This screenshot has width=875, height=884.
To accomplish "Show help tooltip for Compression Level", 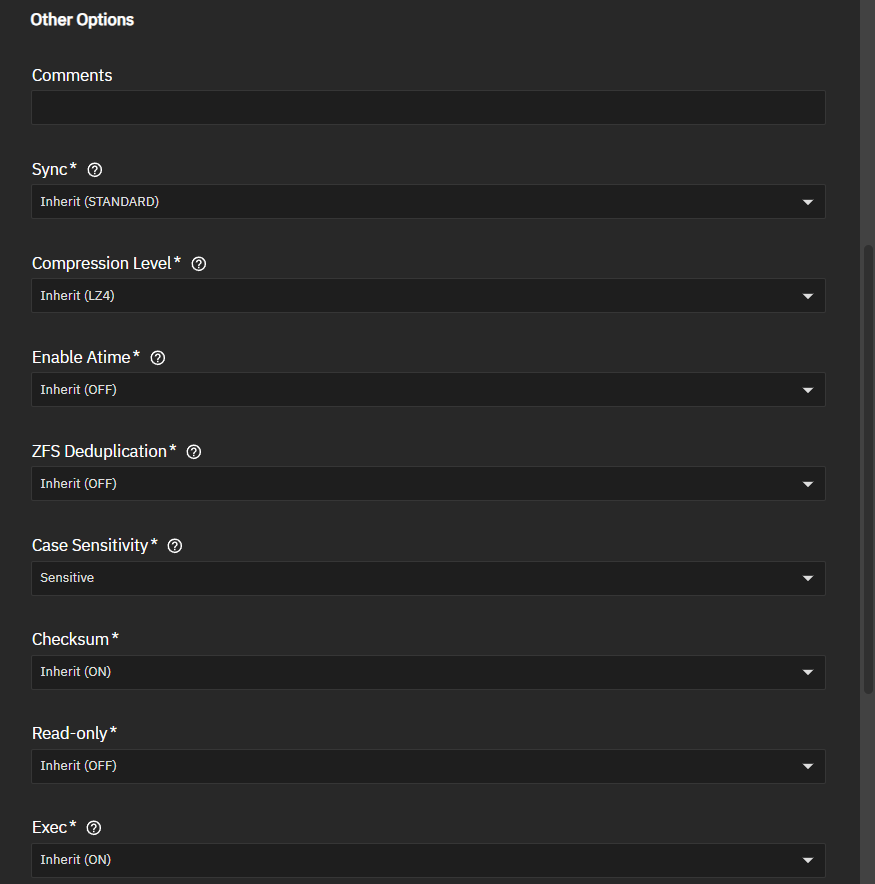I will coord(199,264).
